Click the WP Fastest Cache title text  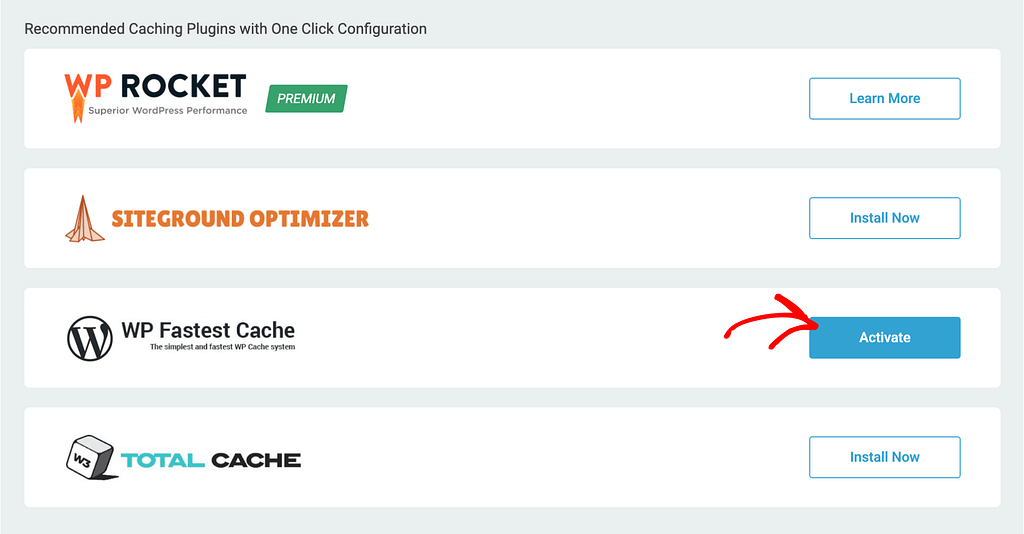[208, 330]
